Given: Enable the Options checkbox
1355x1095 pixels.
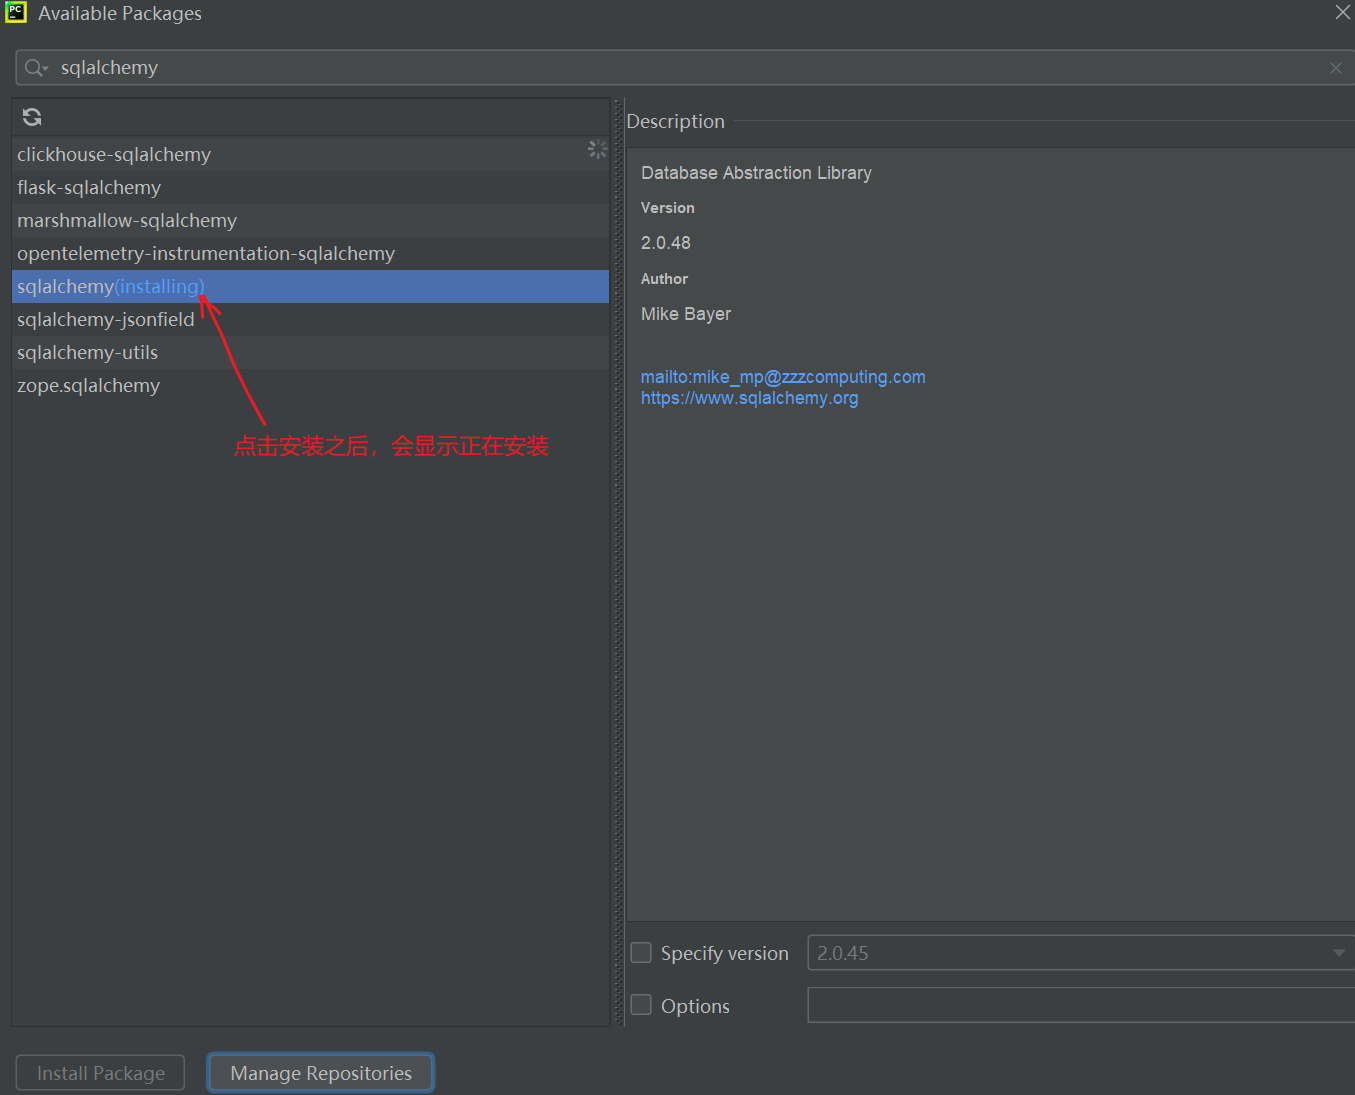Looking at the screenshot, I should [x=641, y=1004].
